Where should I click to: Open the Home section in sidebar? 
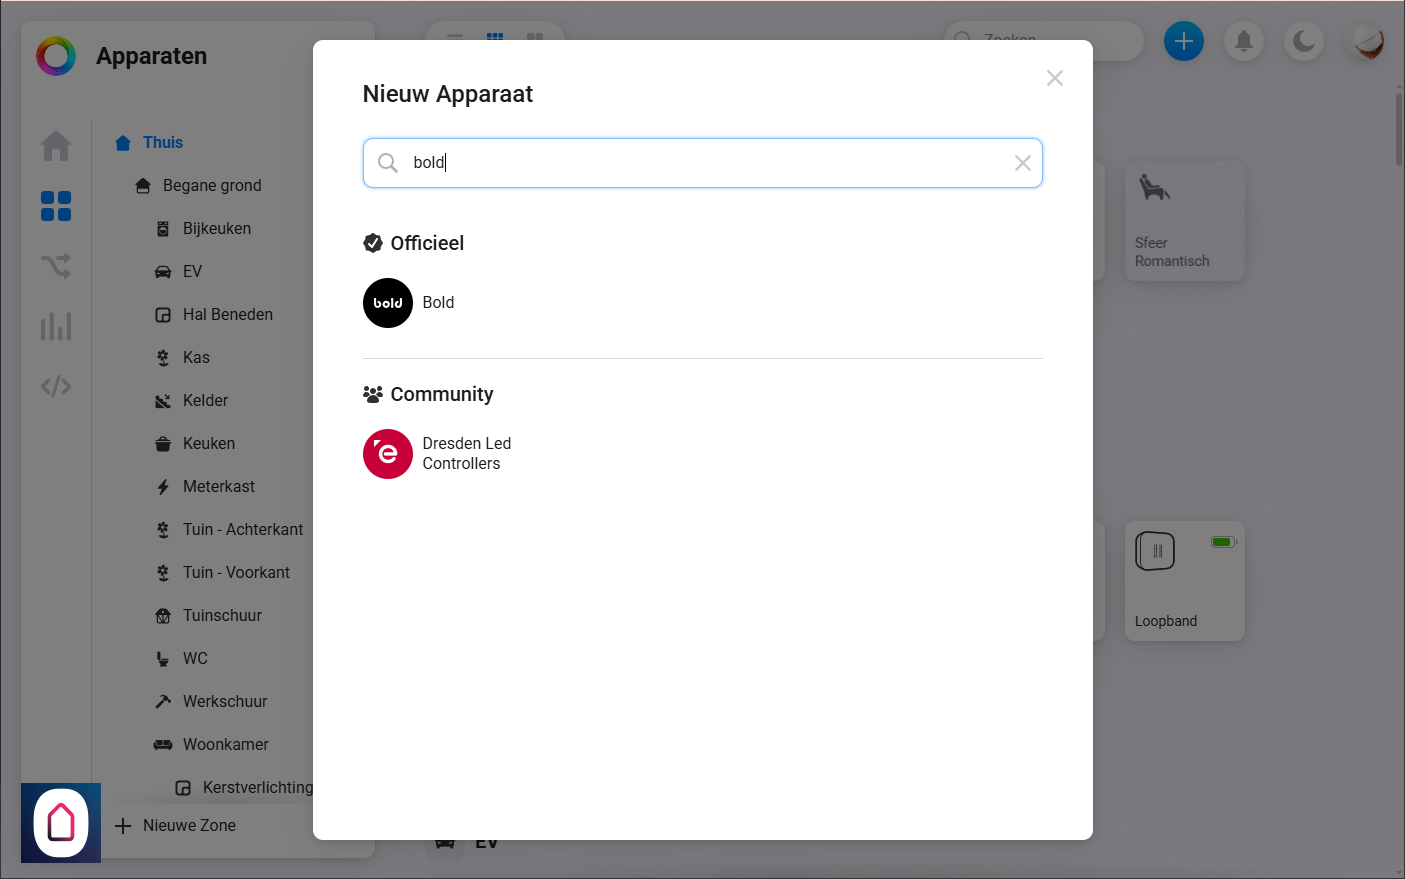(56, 147)
